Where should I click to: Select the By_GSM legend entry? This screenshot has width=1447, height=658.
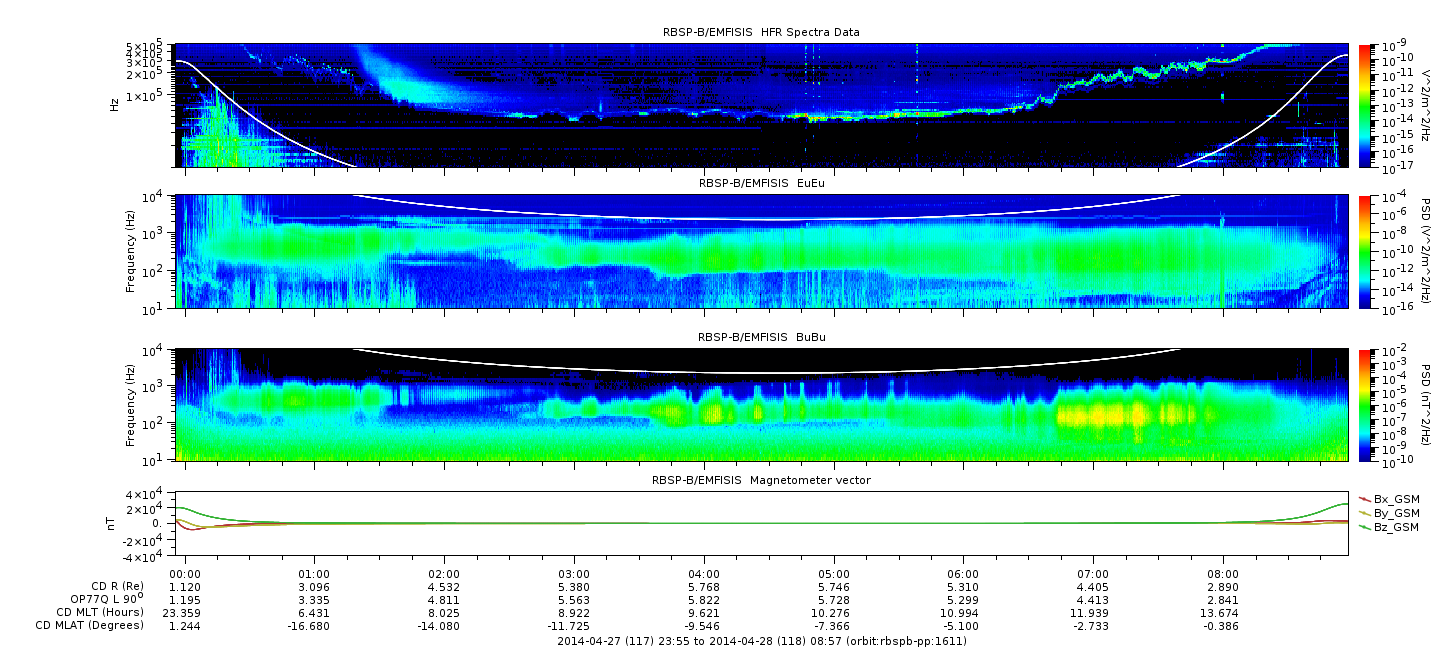1388,513
